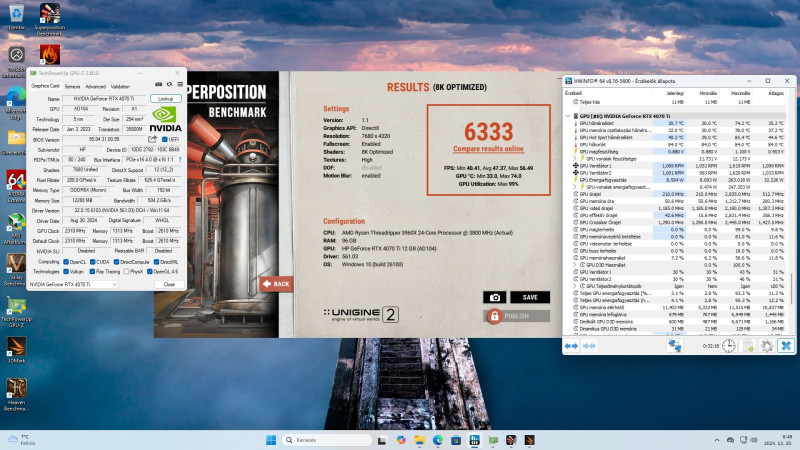
Task: Open Valley Benchmark desktop icon
Action: pos(16,270)
